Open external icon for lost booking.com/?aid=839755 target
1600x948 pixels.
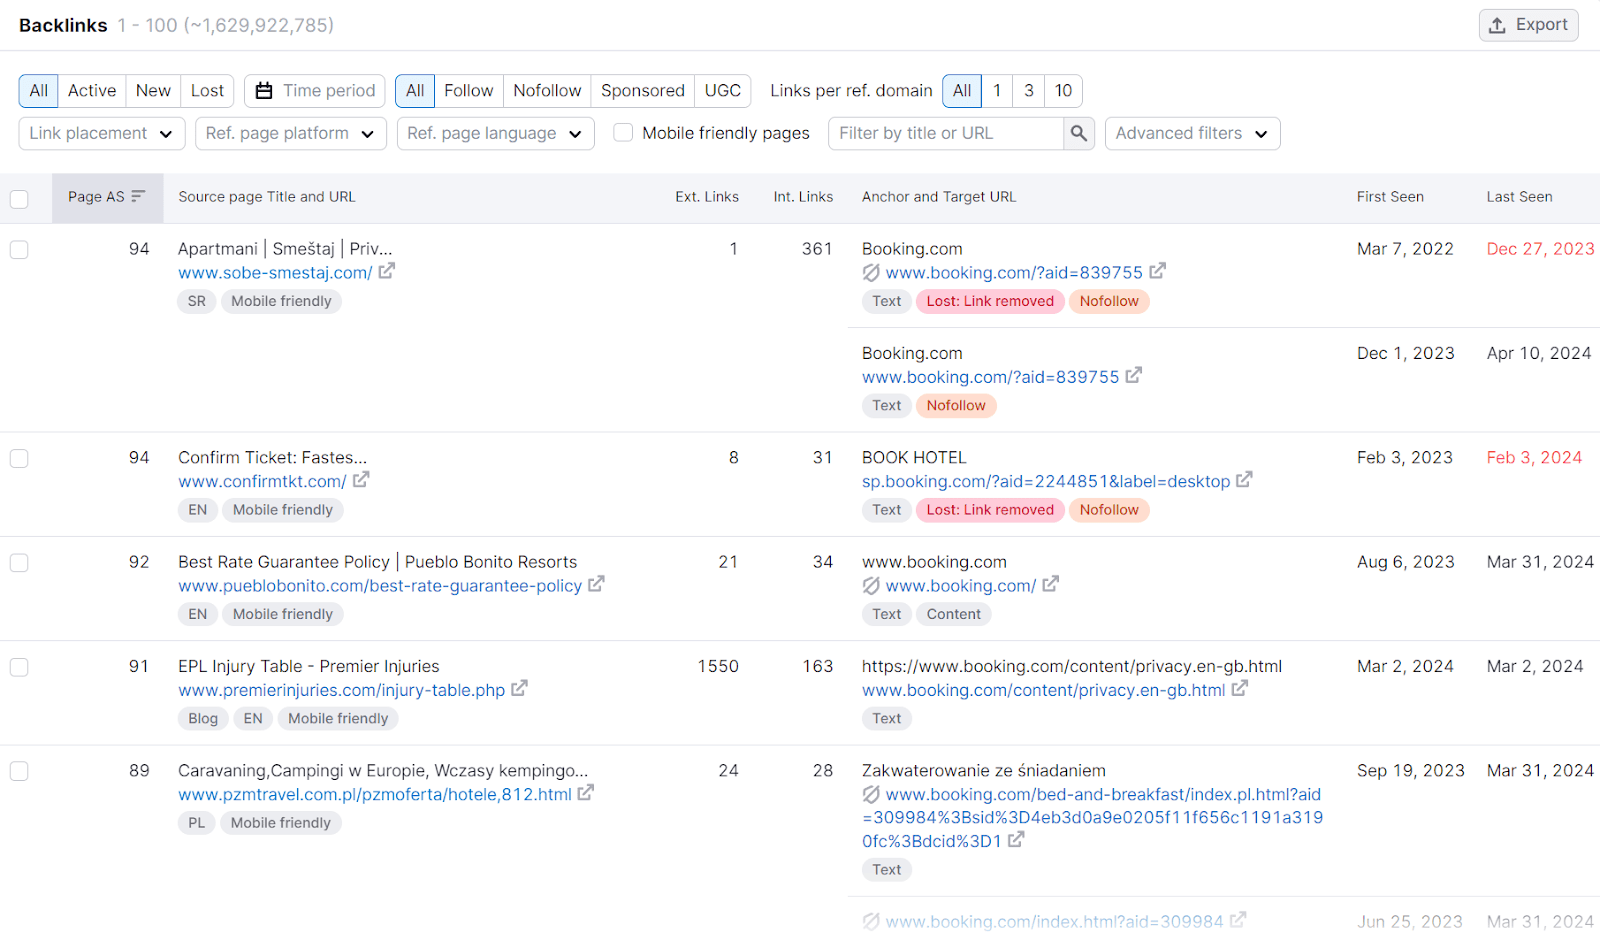(x=1157, y=271)
